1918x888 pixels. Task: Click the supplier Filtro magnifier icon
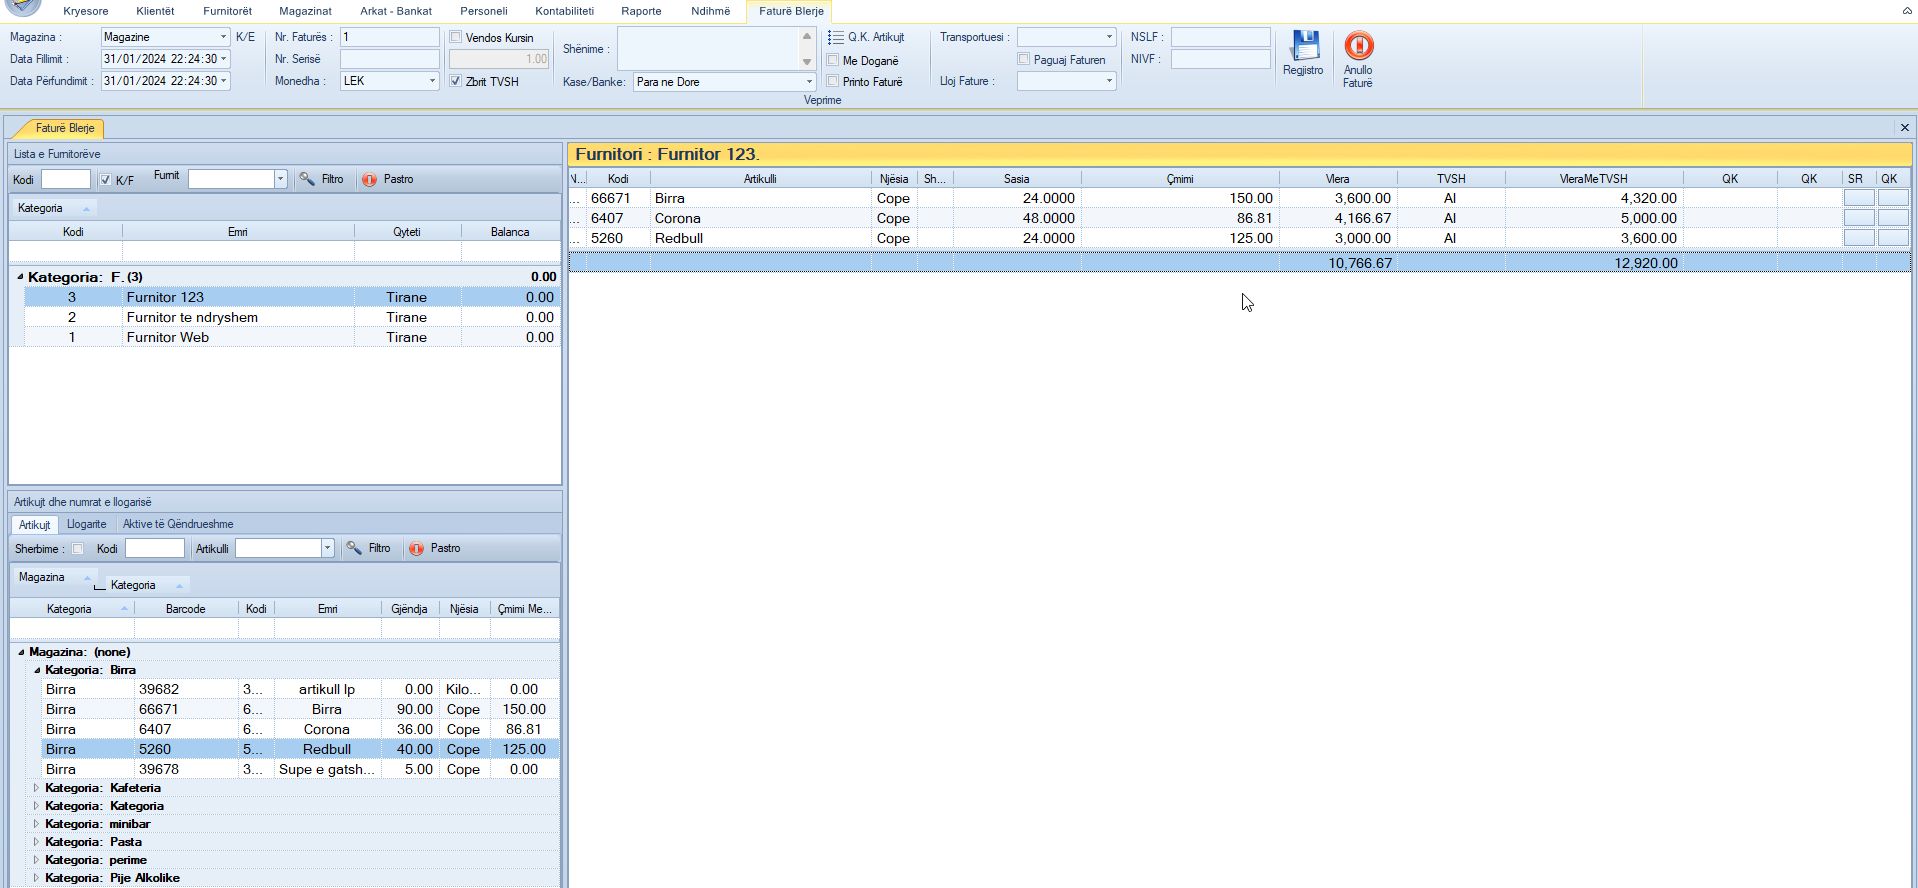click(307, 179)
